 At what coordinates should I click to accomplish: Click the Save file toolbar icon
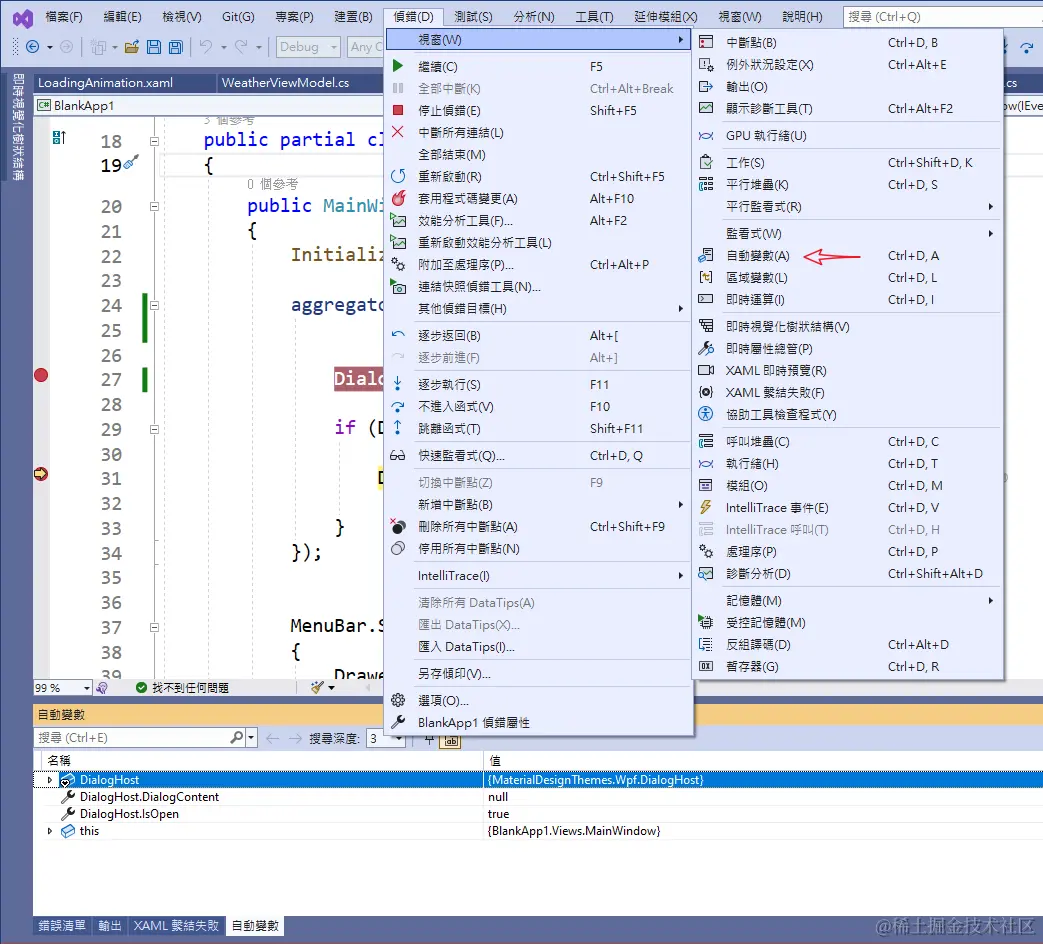click(x=154, y=47)
